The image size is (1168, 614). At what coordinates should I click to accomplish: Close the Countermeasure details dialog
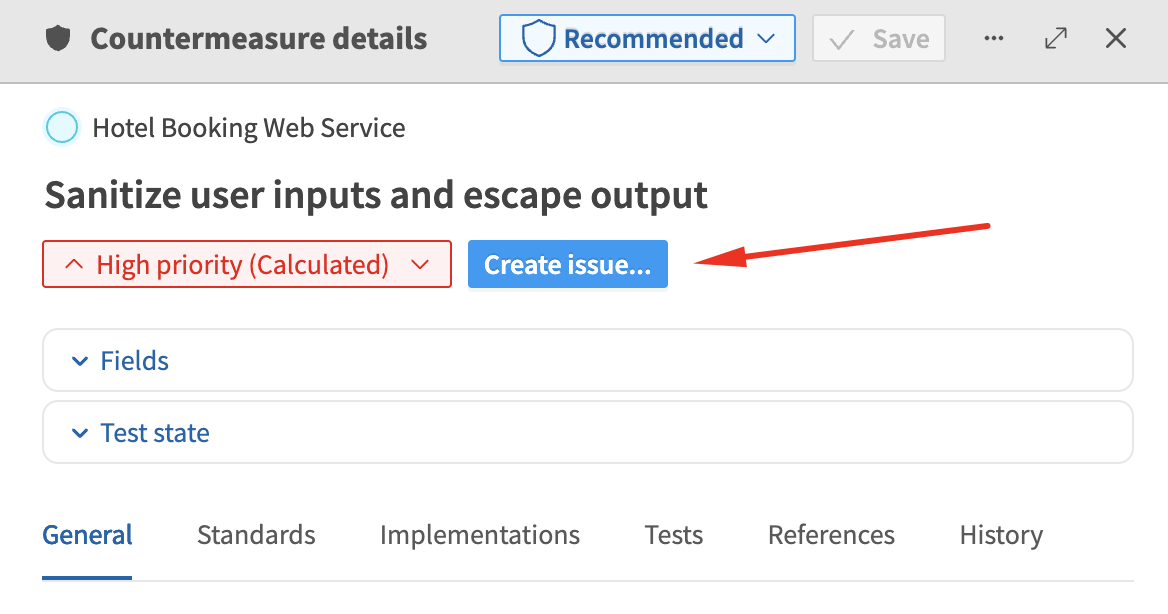click(x=1115, y=38)
